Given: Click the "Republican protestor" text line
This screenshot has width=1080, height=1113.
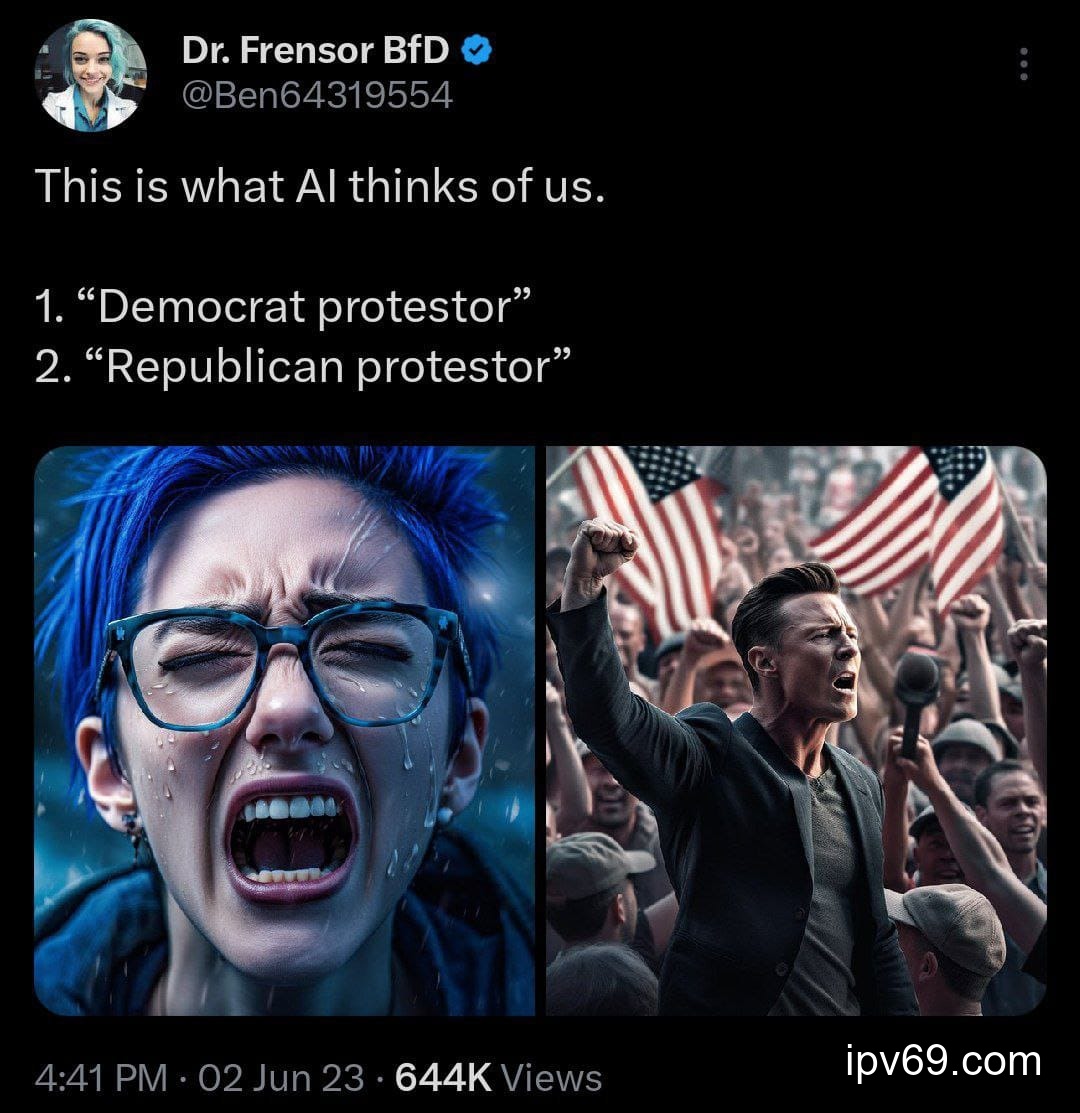Looking at the screenshot, I should coord(303,366).
